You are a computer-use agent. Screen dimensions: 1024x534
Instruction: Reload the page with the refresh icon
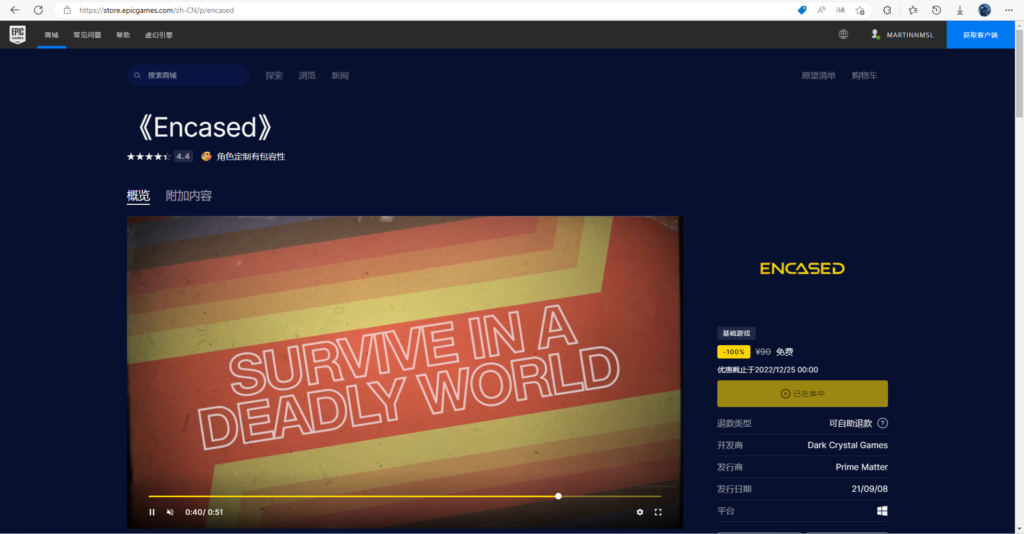click(x=38, y=10)
